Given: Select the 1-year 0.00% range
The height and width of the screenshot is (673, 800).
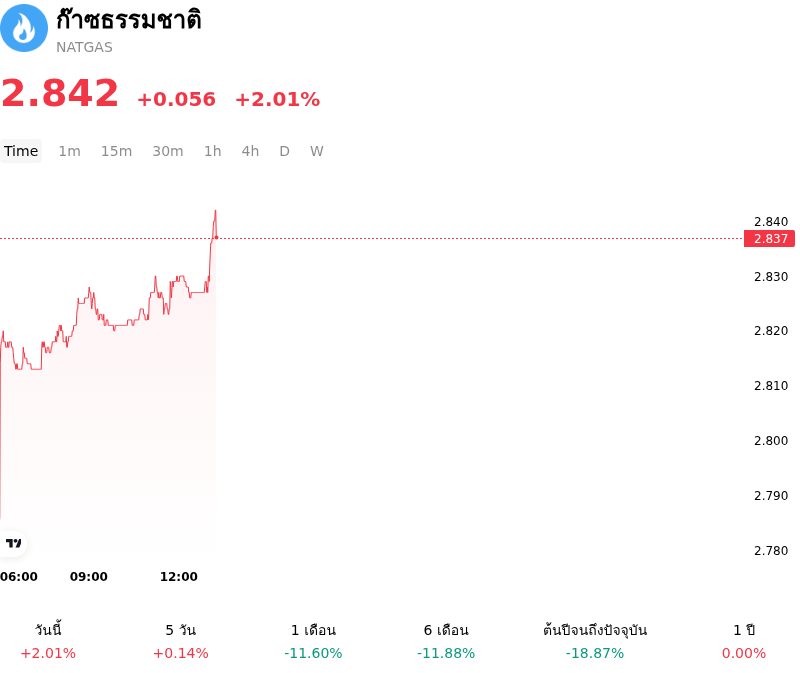Looking at the screenshot, I should pyautogui.click(x=744, y=641).
